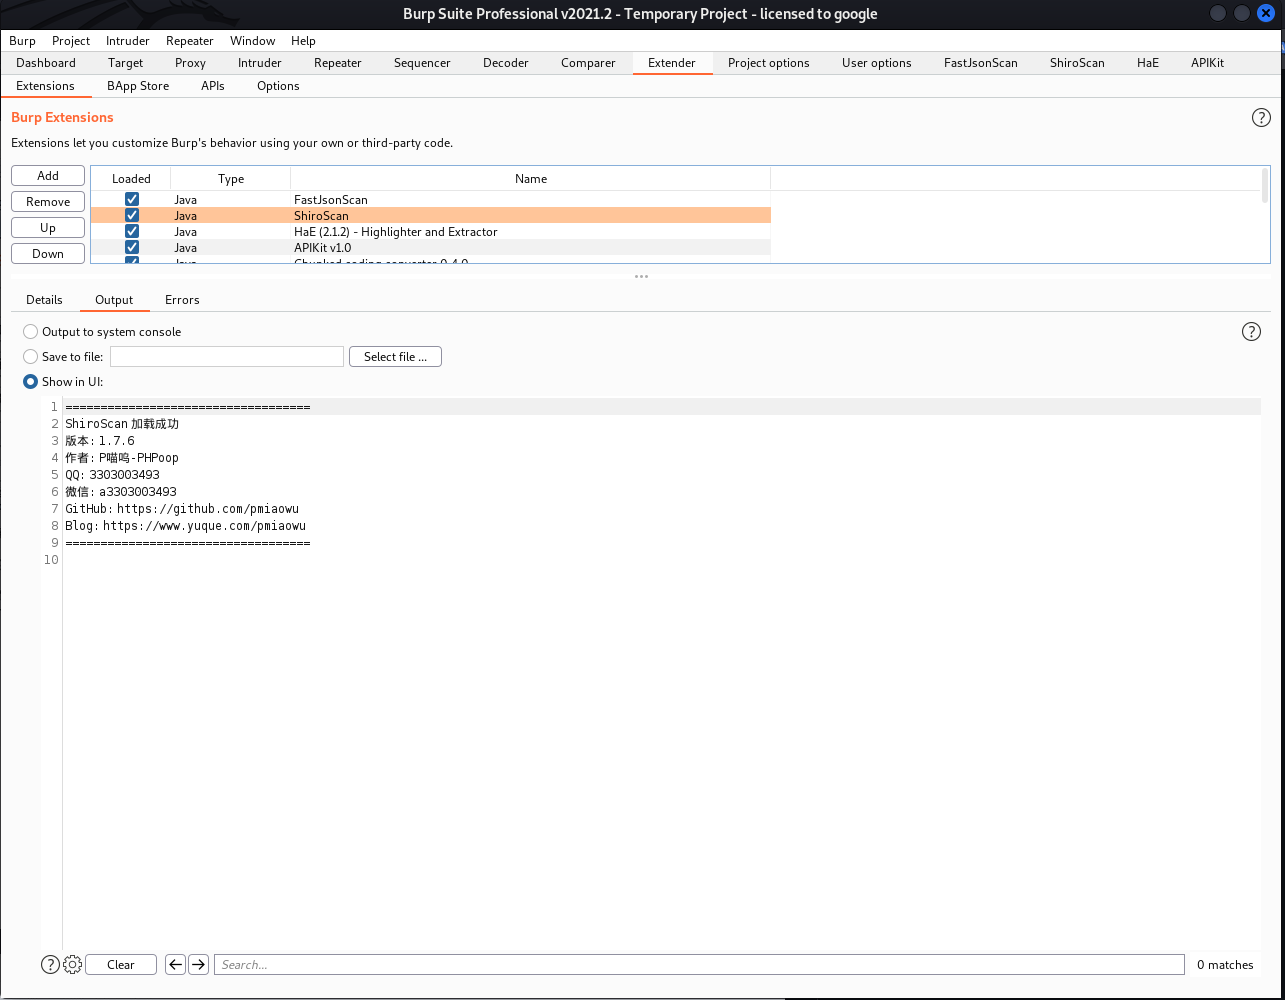Switch to the Repeater tab

(x=338, y=62)
